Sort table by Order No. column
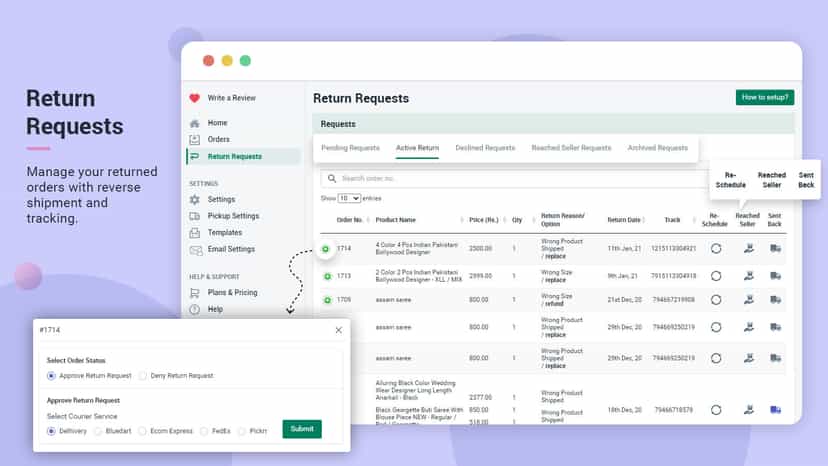This screenshot has height=466, width=828. [x=350, y=220]
